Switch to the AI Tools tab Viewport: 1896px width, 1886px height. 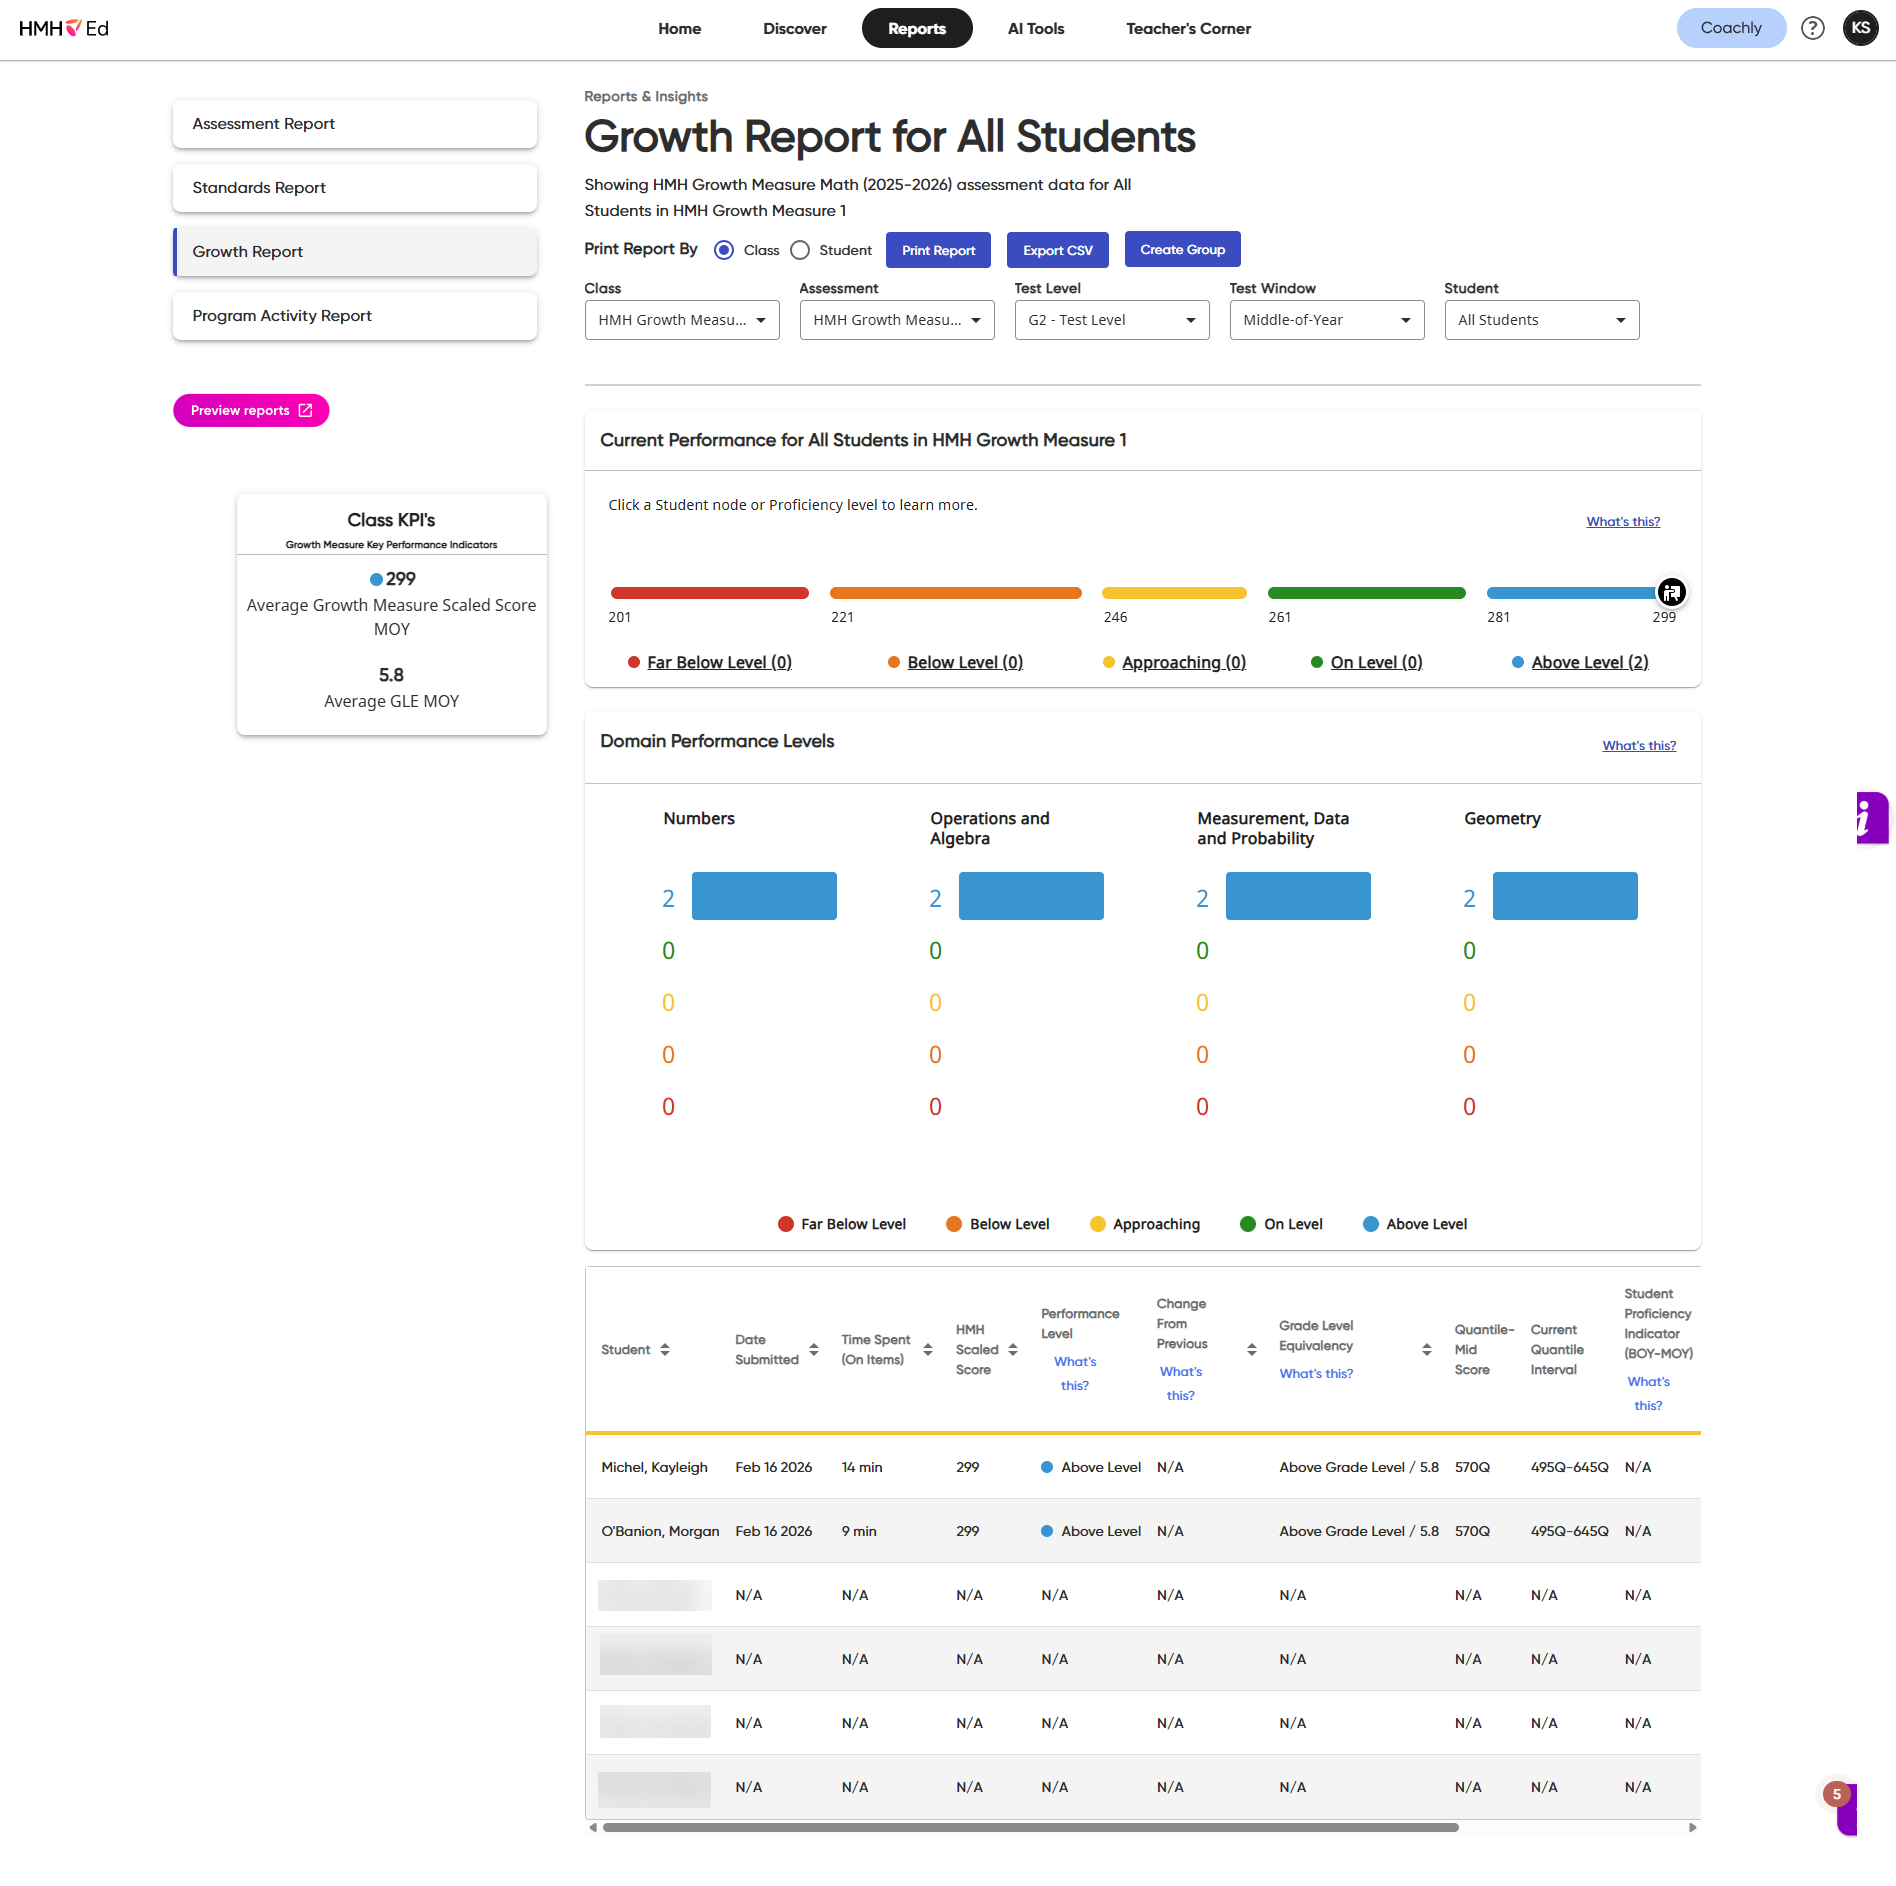pyautogui.click(x=1036, y=28)
